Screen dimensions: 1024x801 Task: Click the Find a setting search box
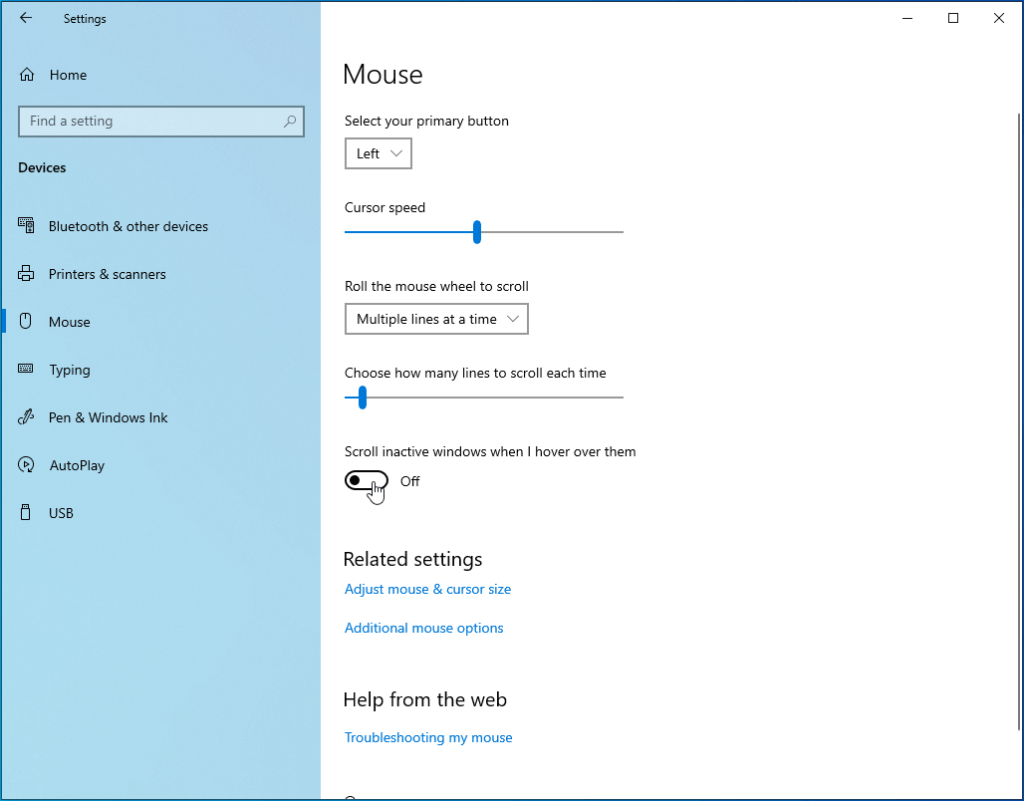[161, 121]
